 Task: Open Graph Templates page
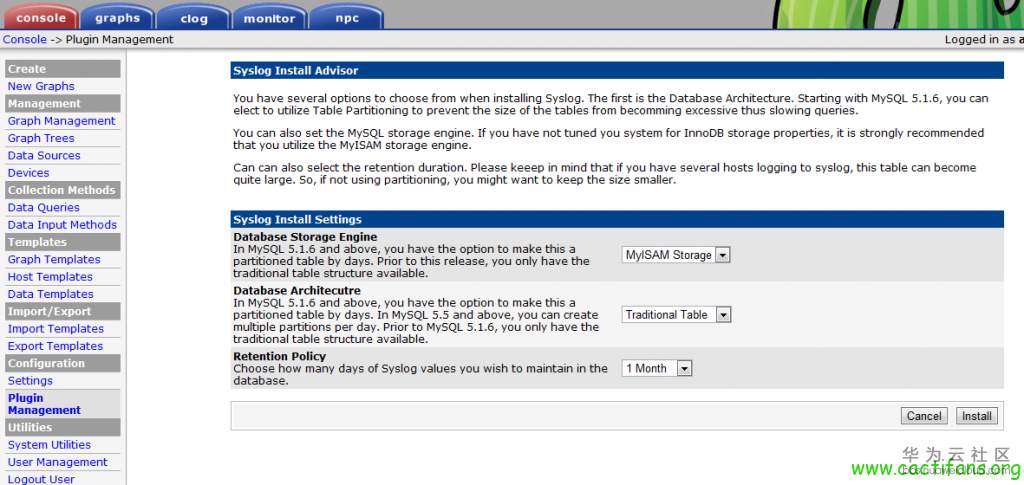[x=54, y=259]
